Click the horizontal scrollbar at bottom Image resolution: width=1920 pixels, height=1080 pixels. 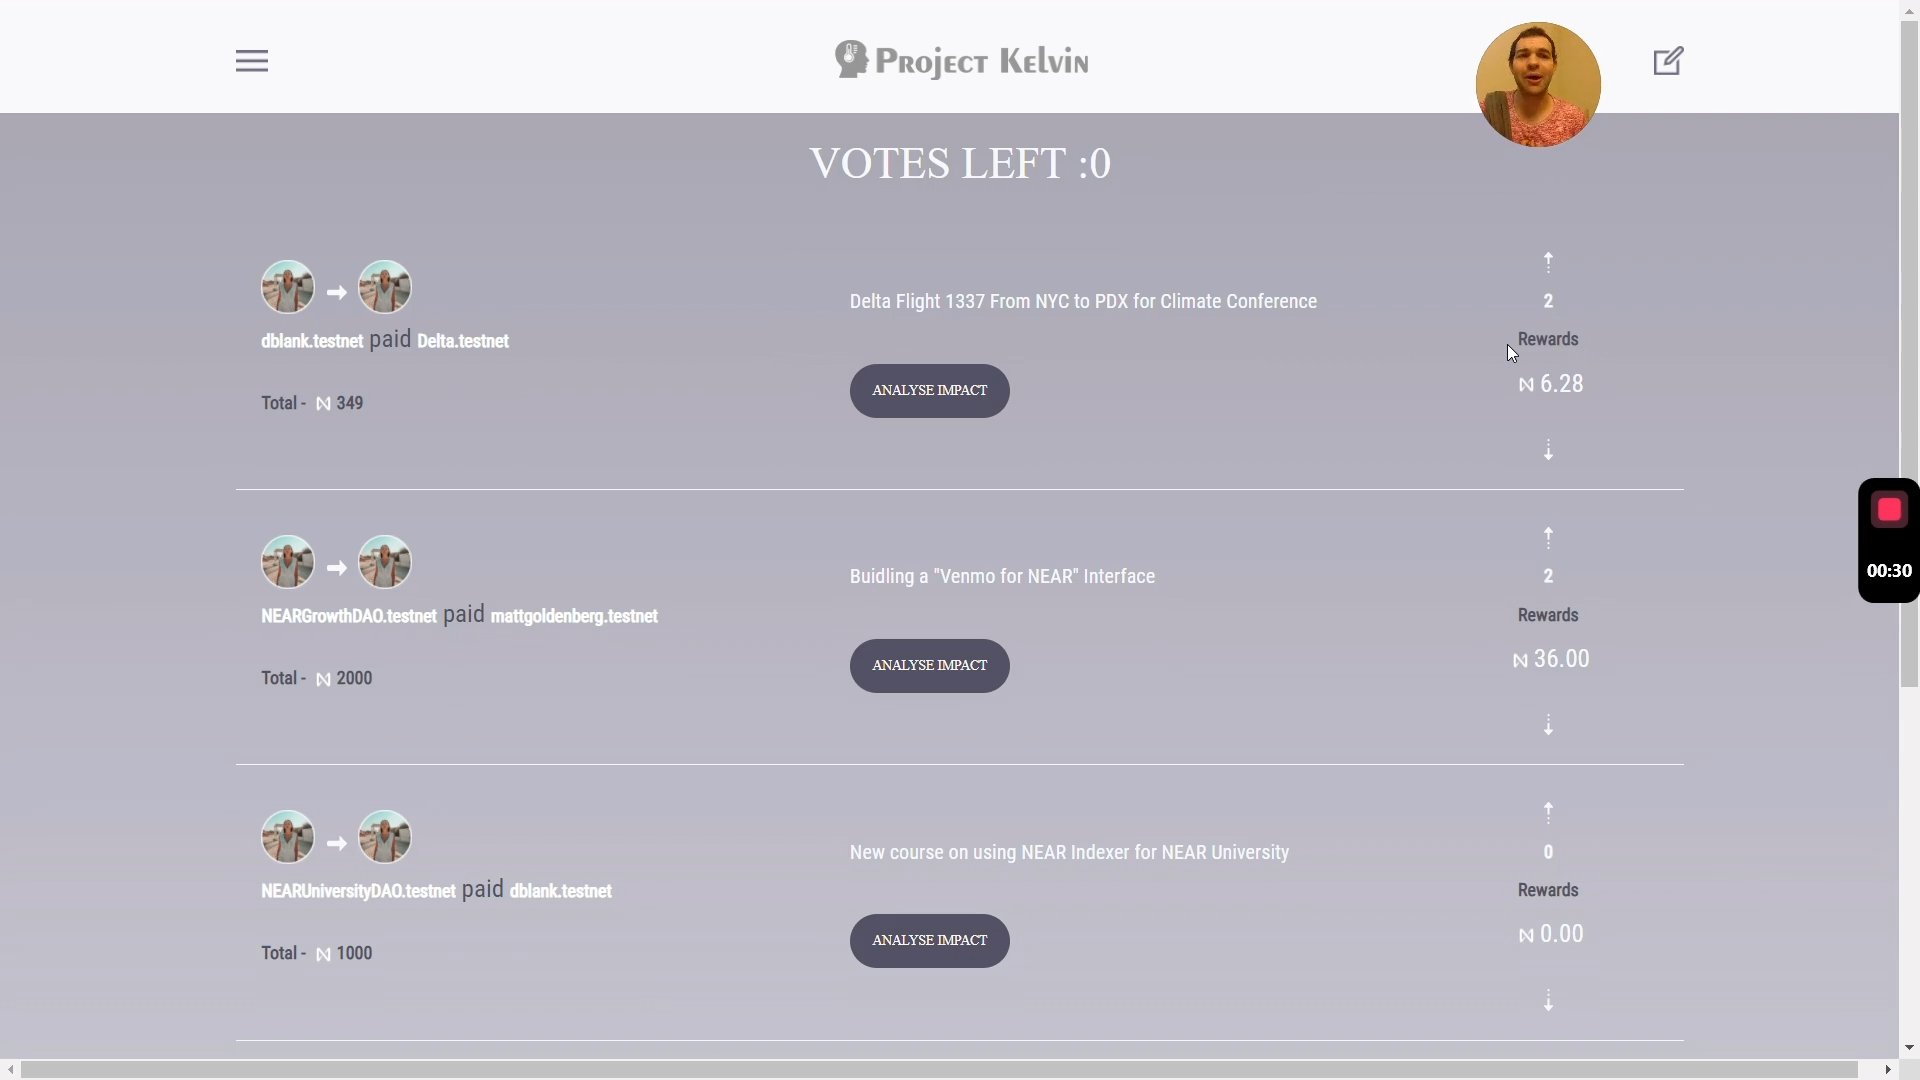(x=939, y=1070)
